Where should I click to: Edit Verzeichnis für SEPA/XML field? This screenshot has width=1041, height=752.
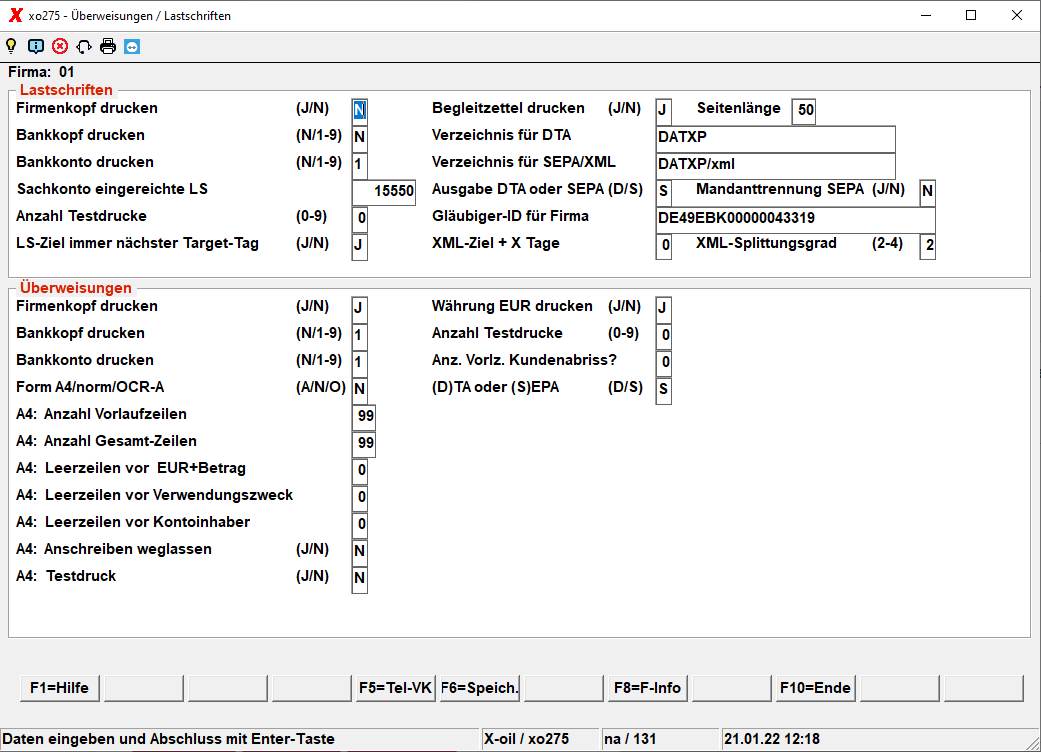point(775,165)
